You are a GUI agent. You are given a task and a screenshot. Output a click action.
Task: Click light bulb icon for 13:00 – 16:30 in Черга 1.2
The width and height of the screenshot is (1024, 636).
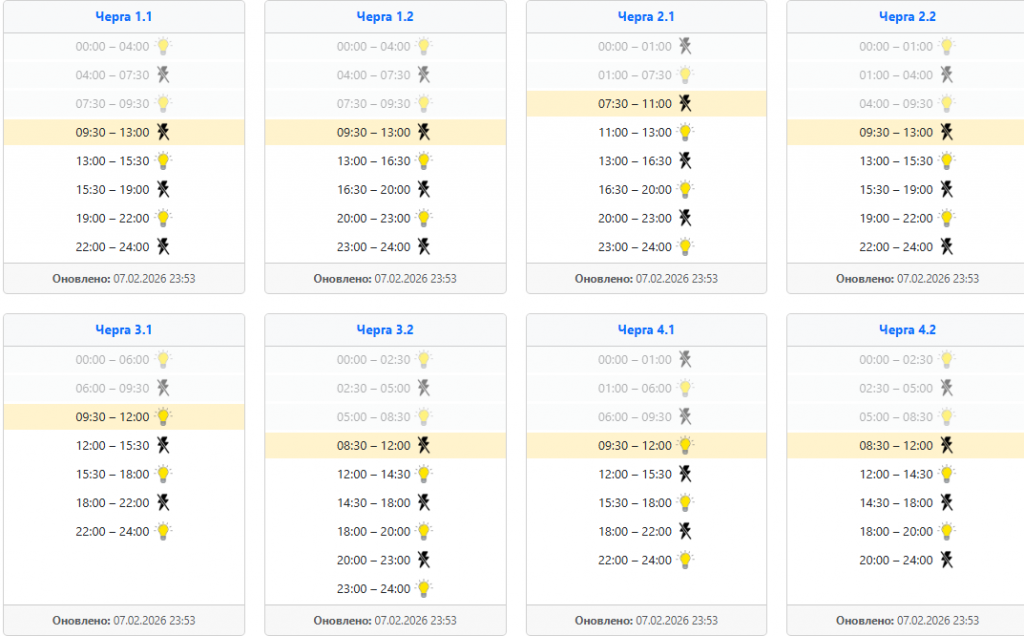pos(424,161)
